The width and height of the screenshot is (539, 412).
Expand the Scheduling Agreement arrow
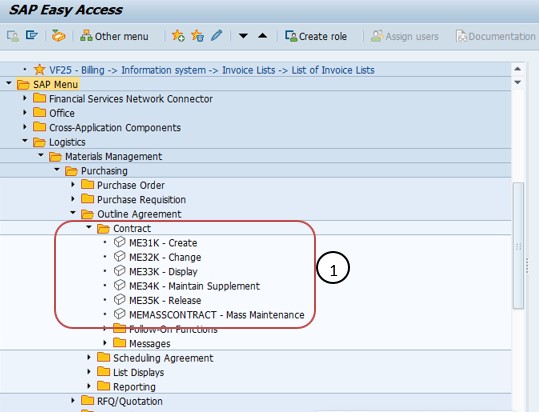click(x=89, y=357)
